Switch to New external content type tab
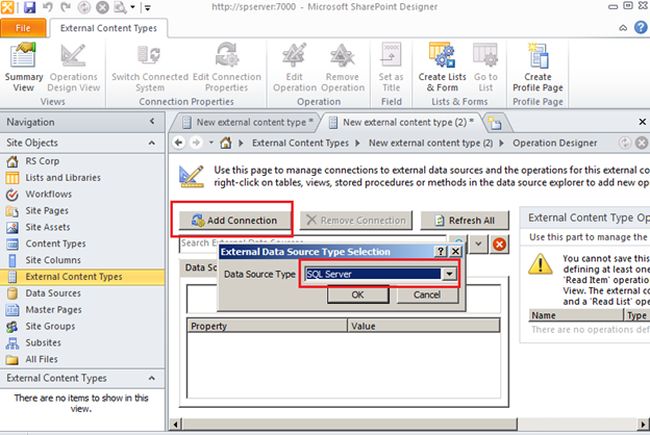The image size is (650, 435). (x=248, y=122)
